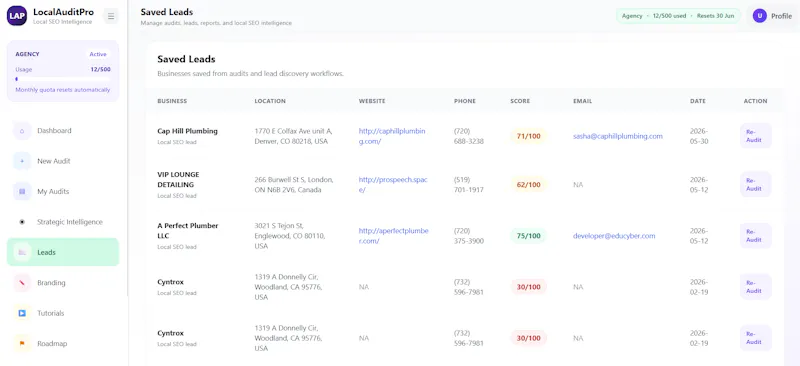Click the VIP LOUNGE DETAILING business name
This screenshot has width=800, height=366.
(x=178, y=180)
